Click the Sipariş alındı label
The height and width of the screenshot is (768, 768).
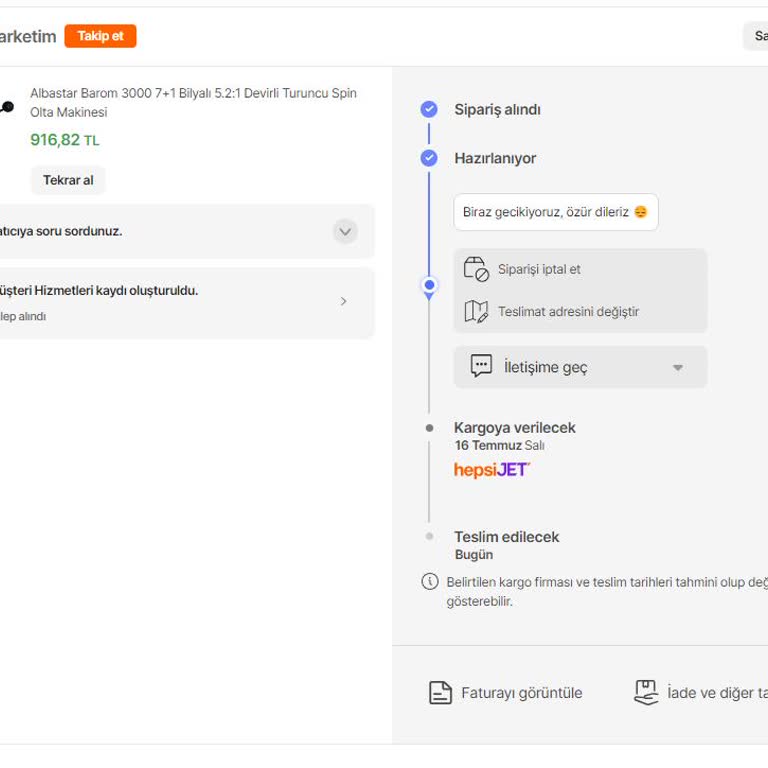pyautogui.click(x=497, y=109)
